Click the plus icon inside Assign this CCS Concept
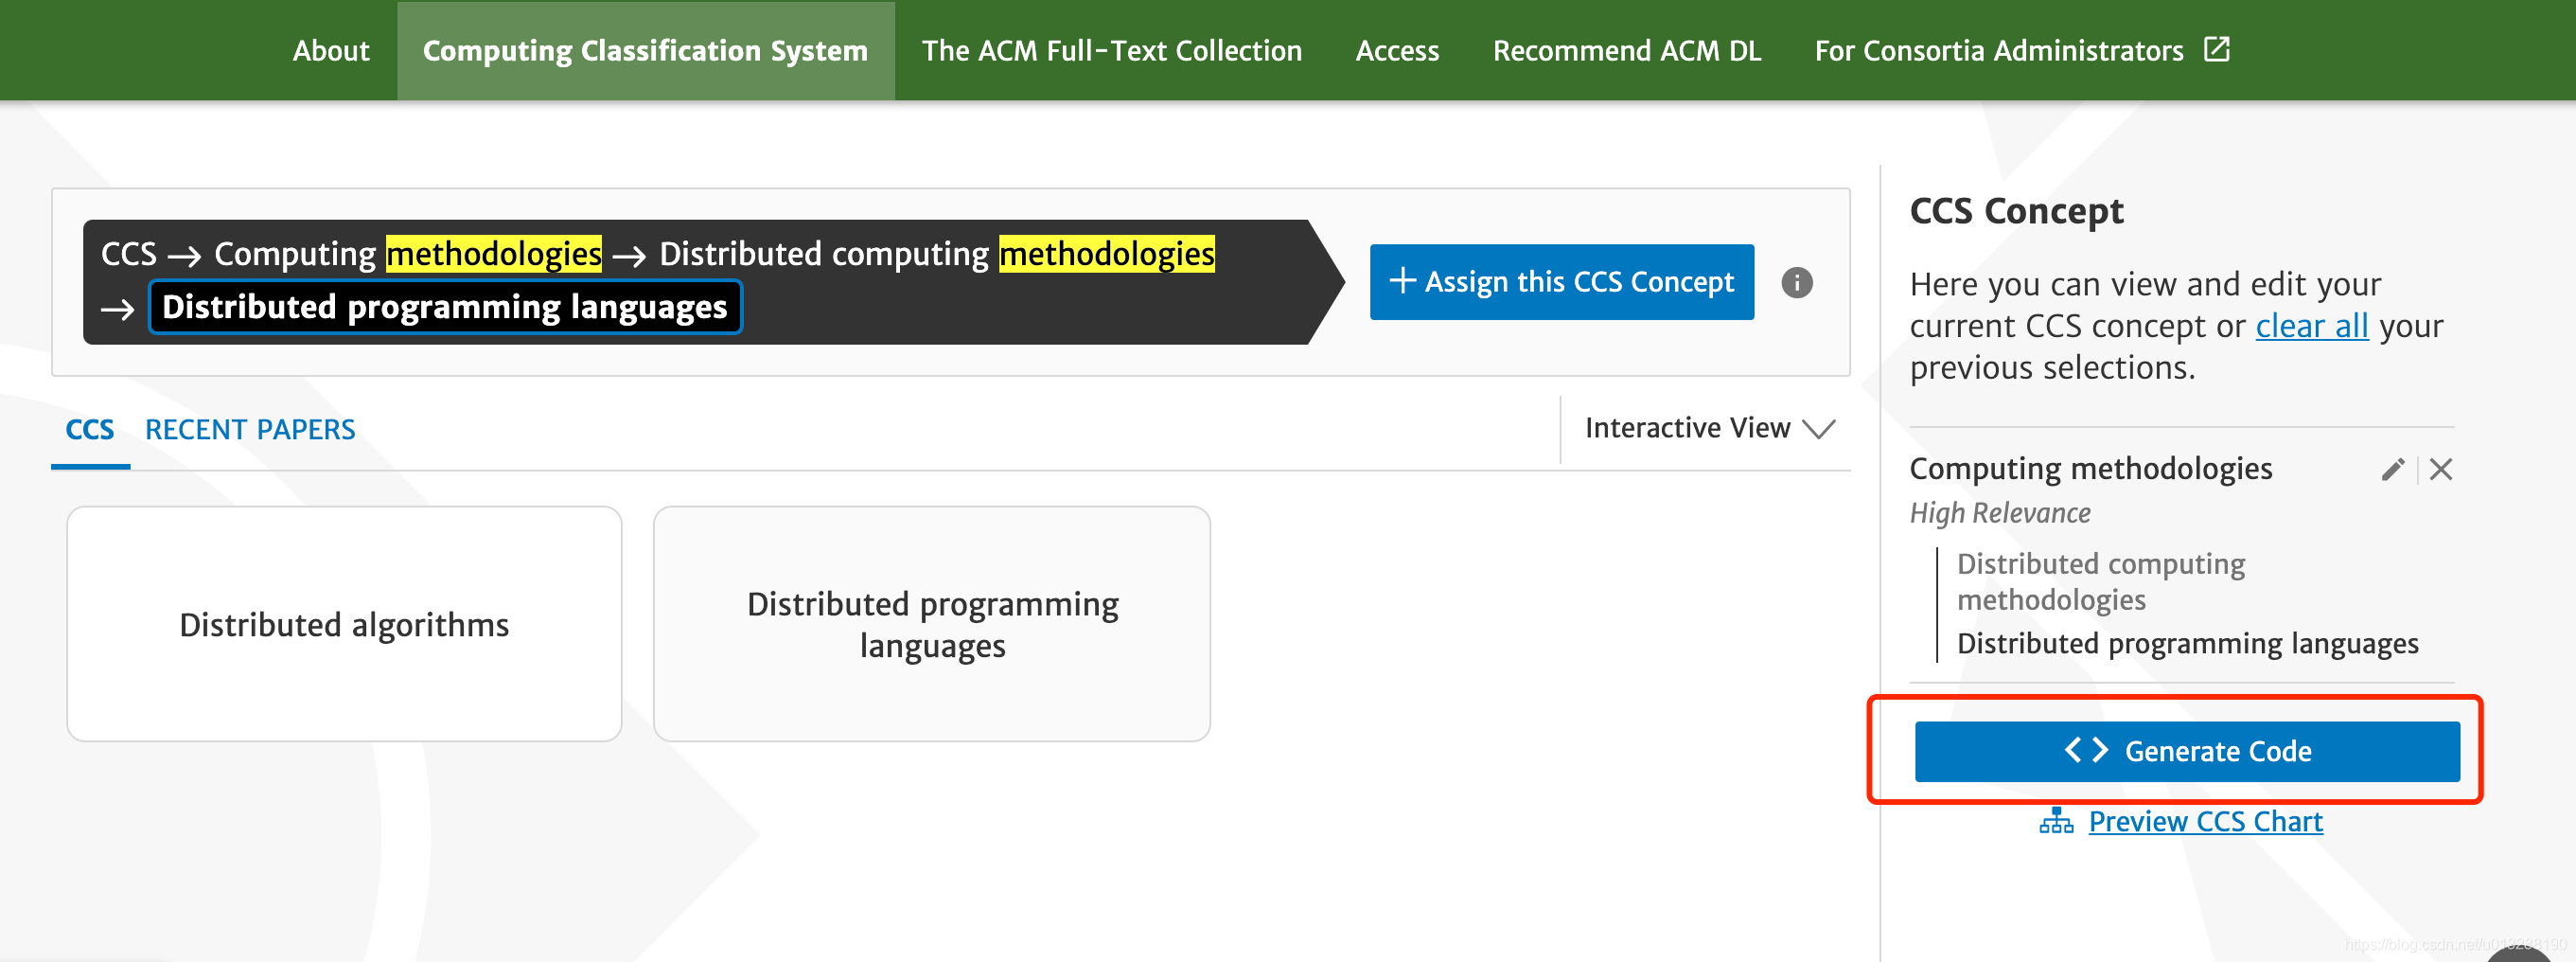This screenshot has width=2576, height=962. [x=1404, y=282]
